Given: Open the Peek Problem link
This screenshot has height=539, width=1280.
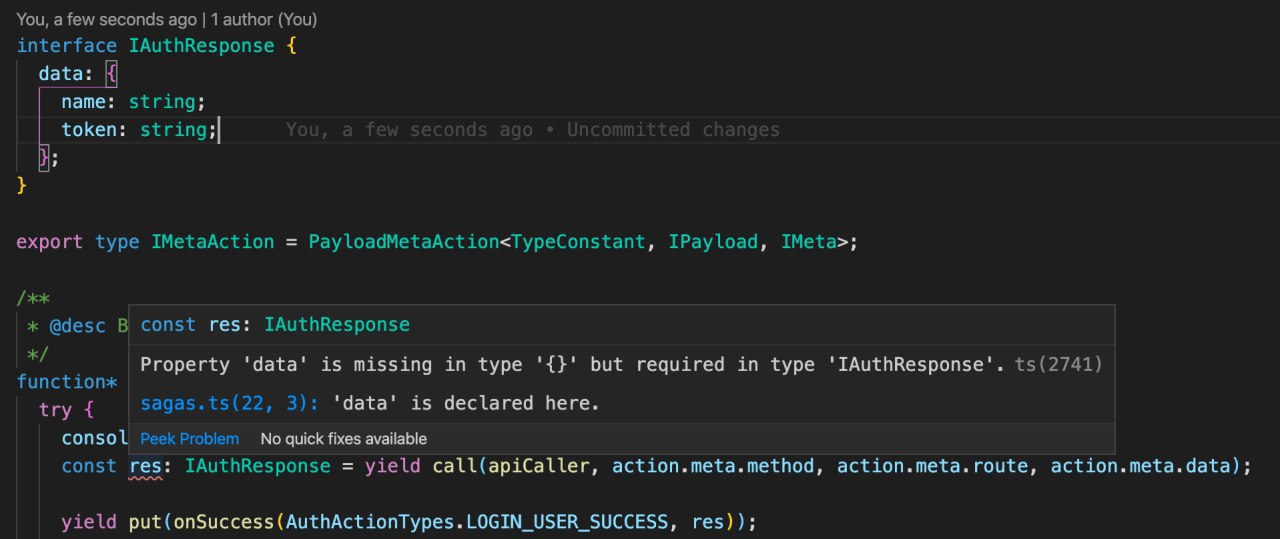Looking at the screenshot, I should click(x=189, y=439).
